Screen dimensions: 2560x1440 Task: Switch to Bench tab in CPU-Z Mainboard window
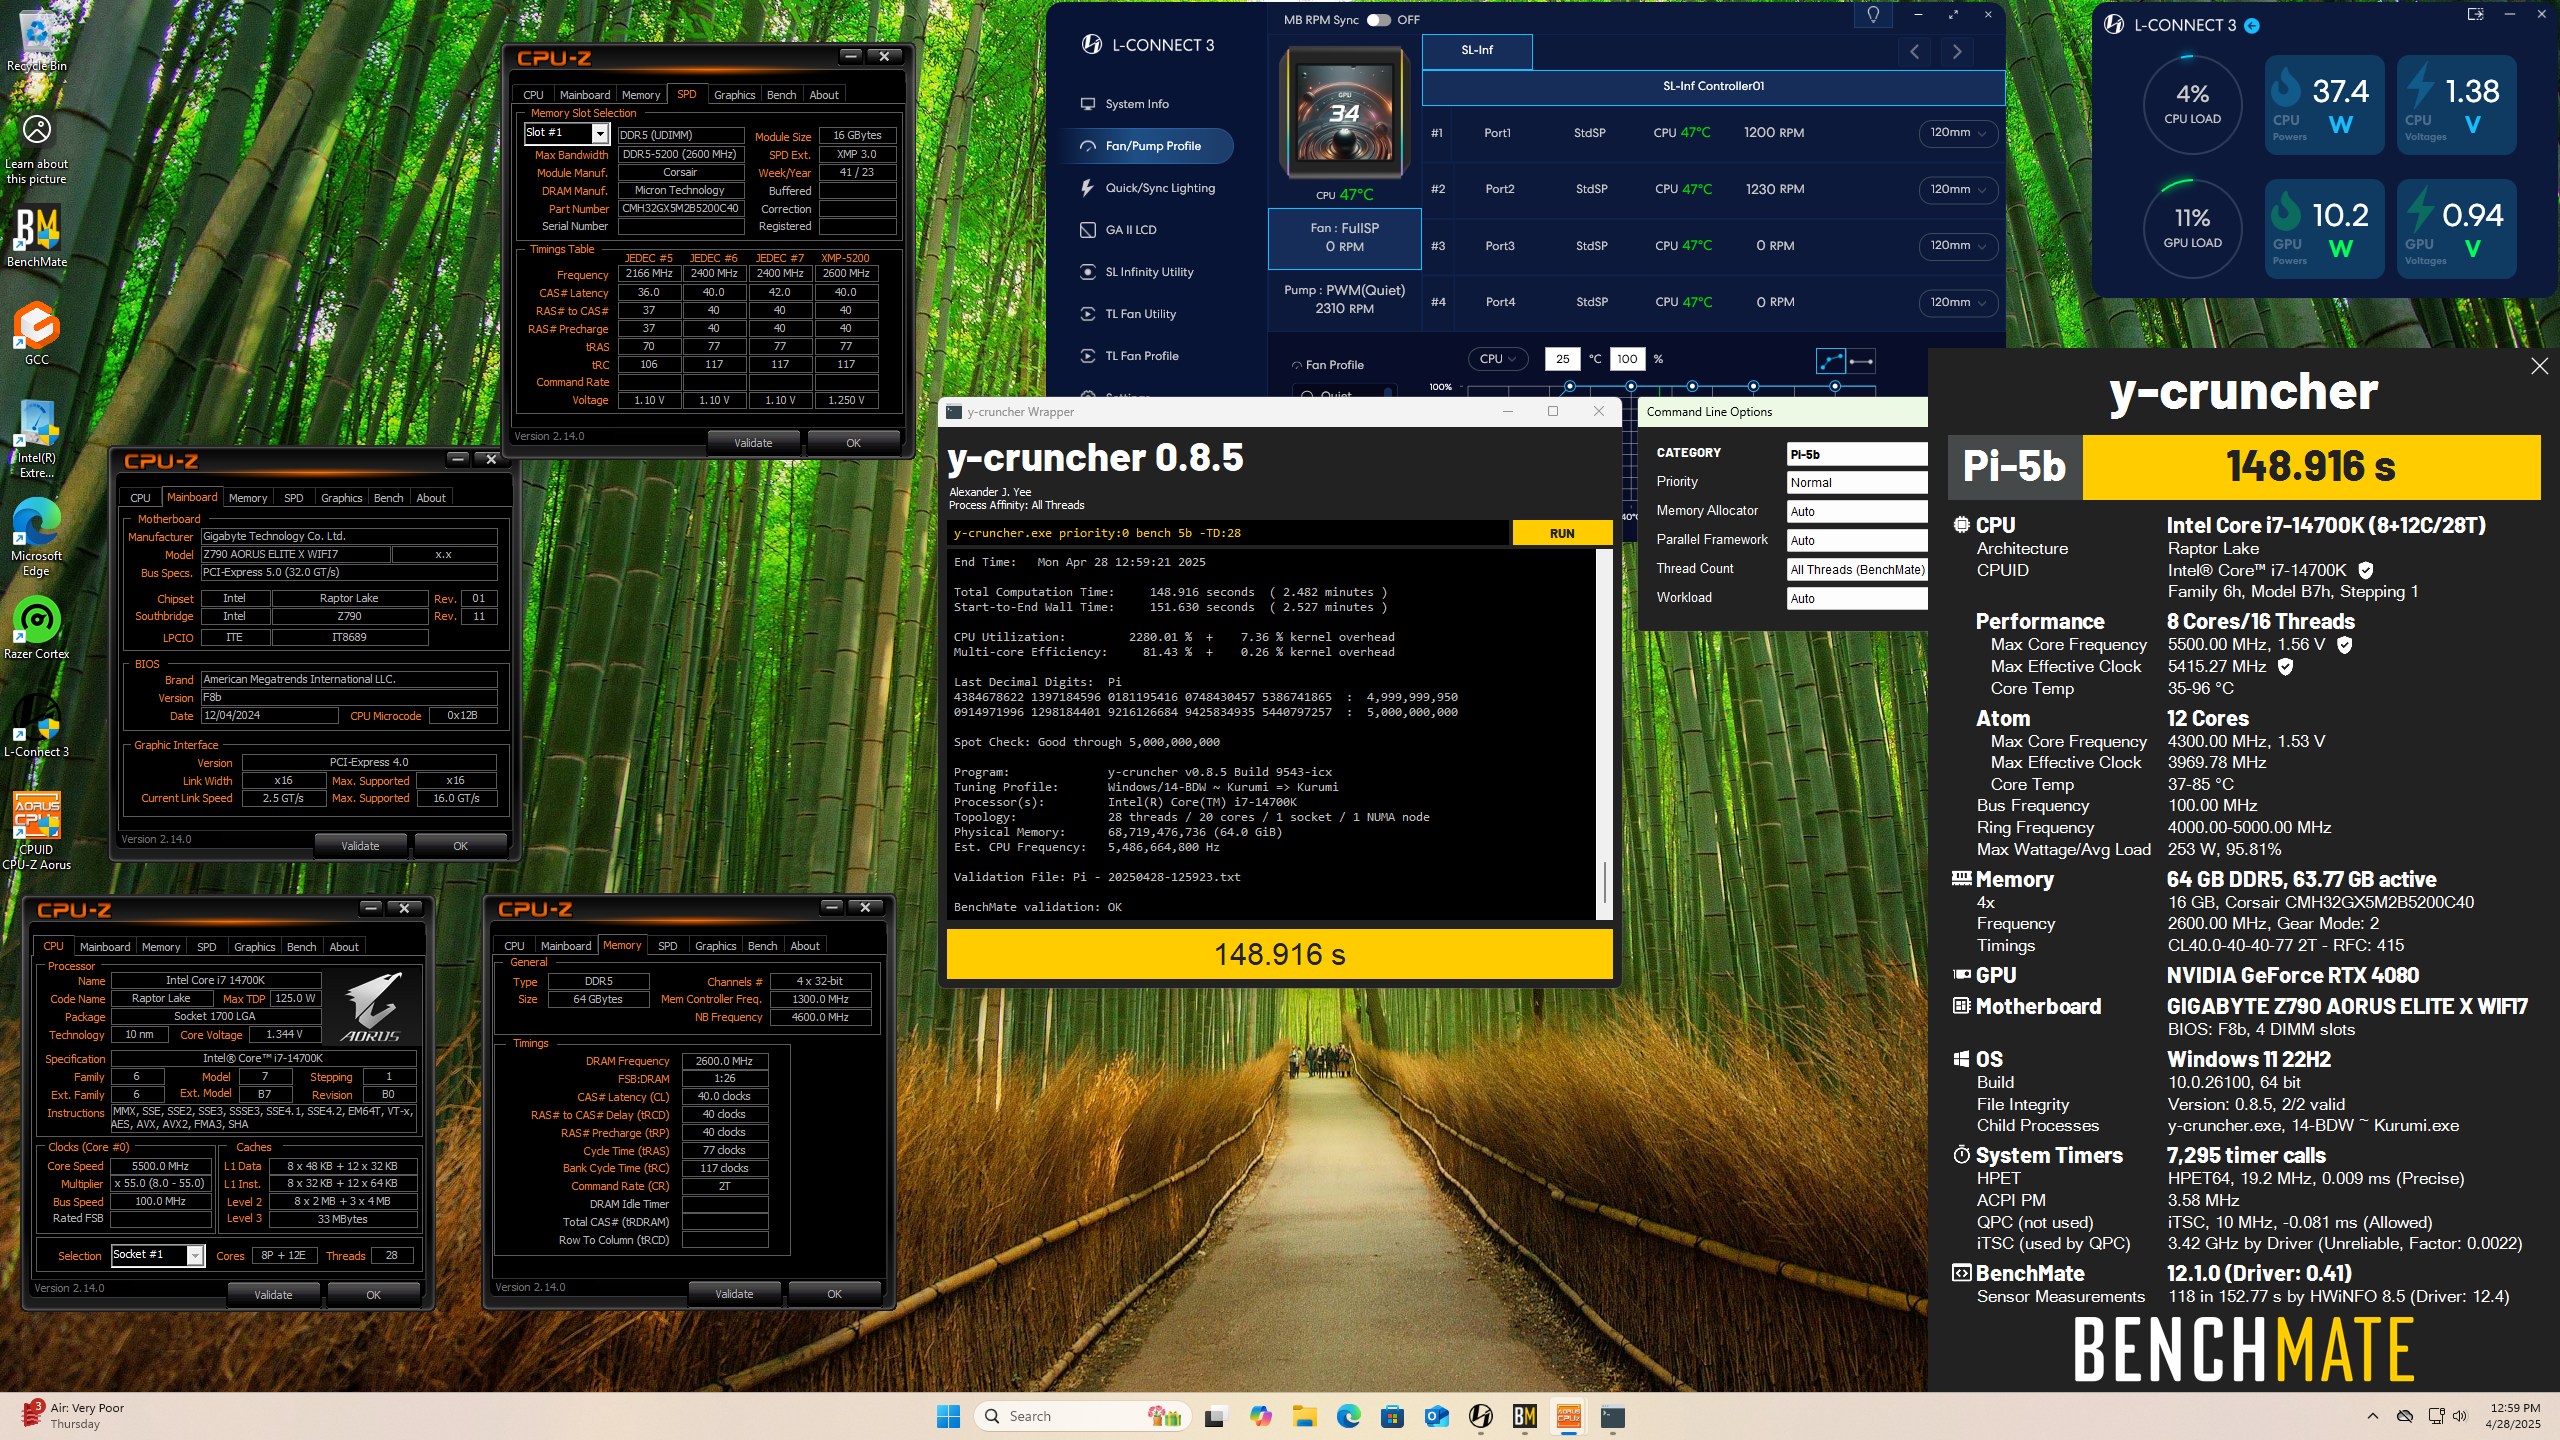388,498
